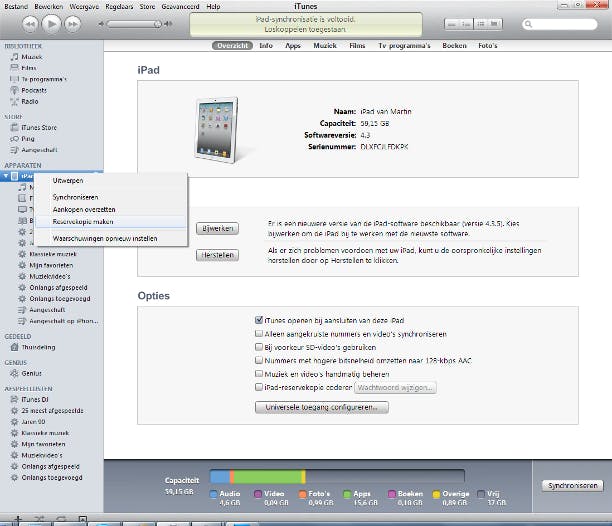Choose Synchroniseren from context menu
The image size is (612, 526).
tap(111, 197)
